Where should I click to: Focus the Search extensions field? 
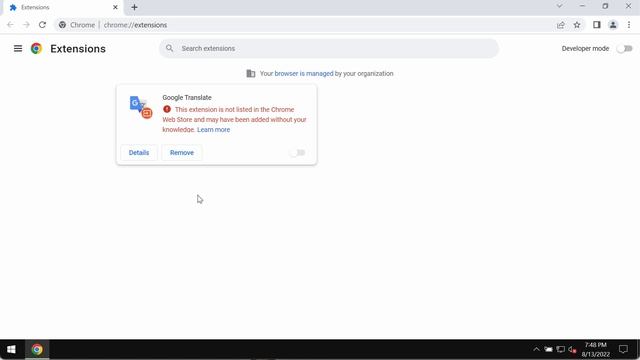point(329,48)
